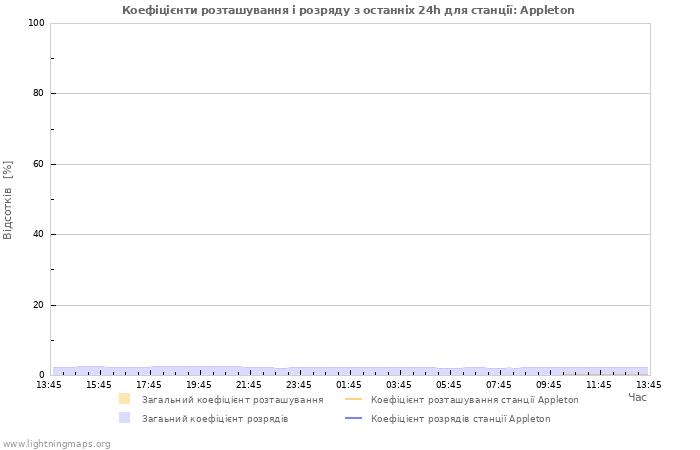Click the blue line icon in the legend

353,418
